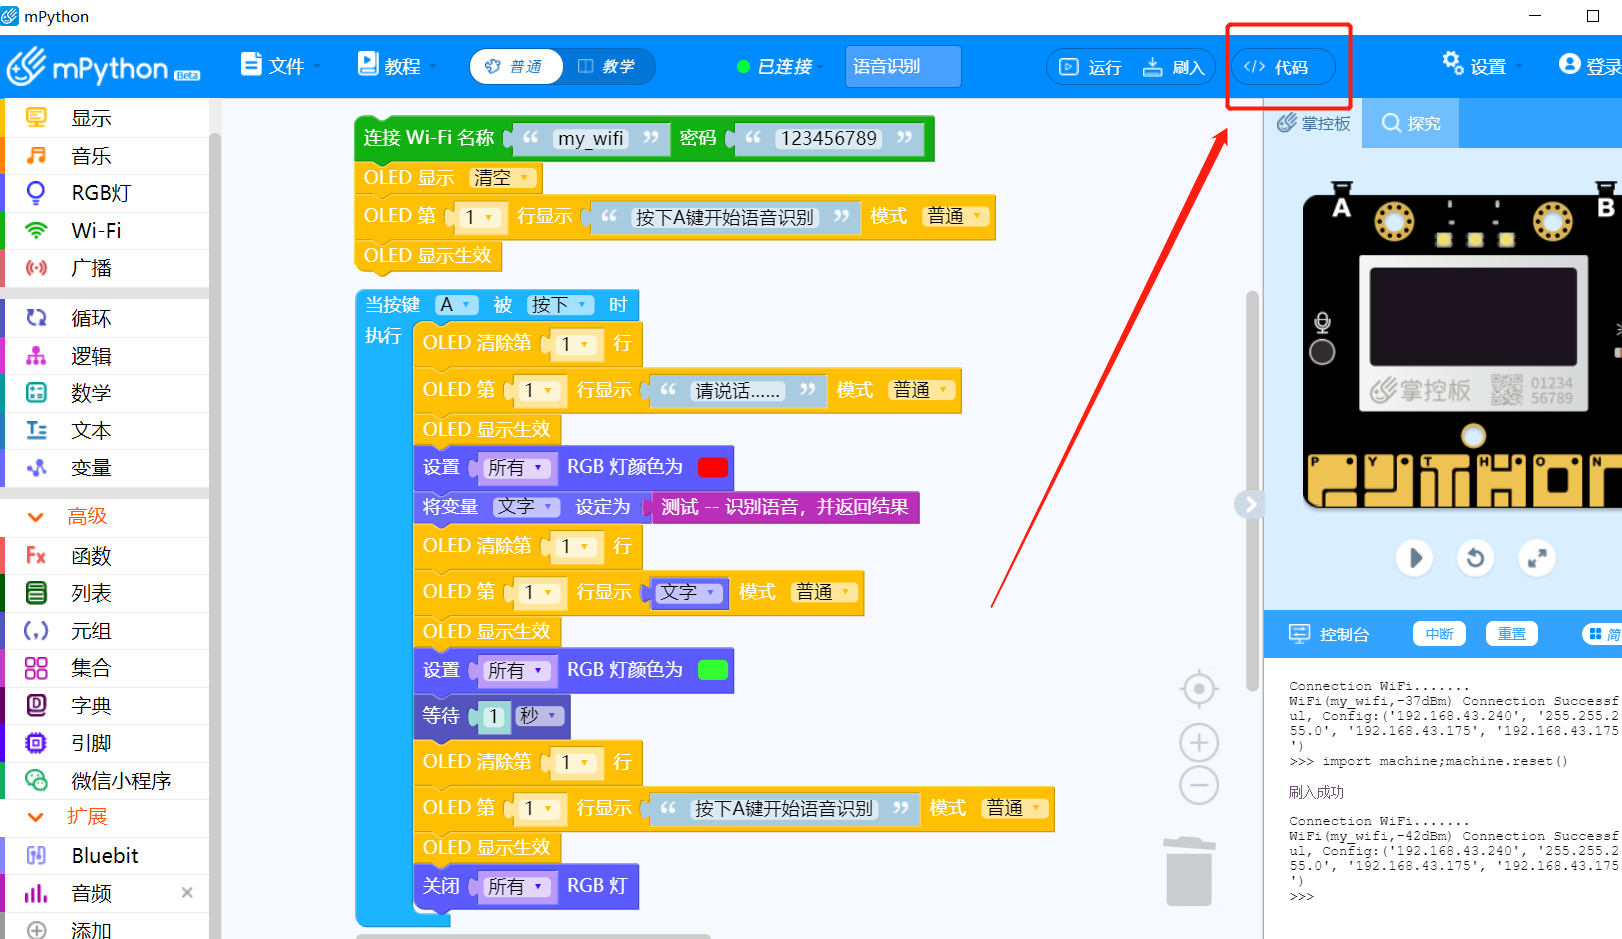Open the 按下 dropdown in 当按键 block

[559, 305]
